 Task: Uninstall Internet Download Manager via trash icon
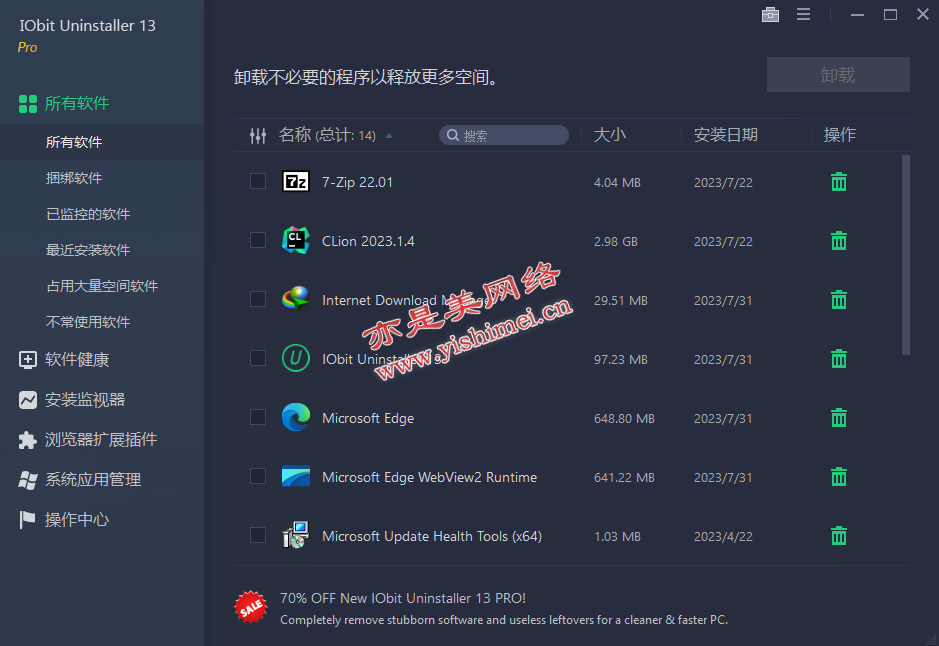pos(839,299)
